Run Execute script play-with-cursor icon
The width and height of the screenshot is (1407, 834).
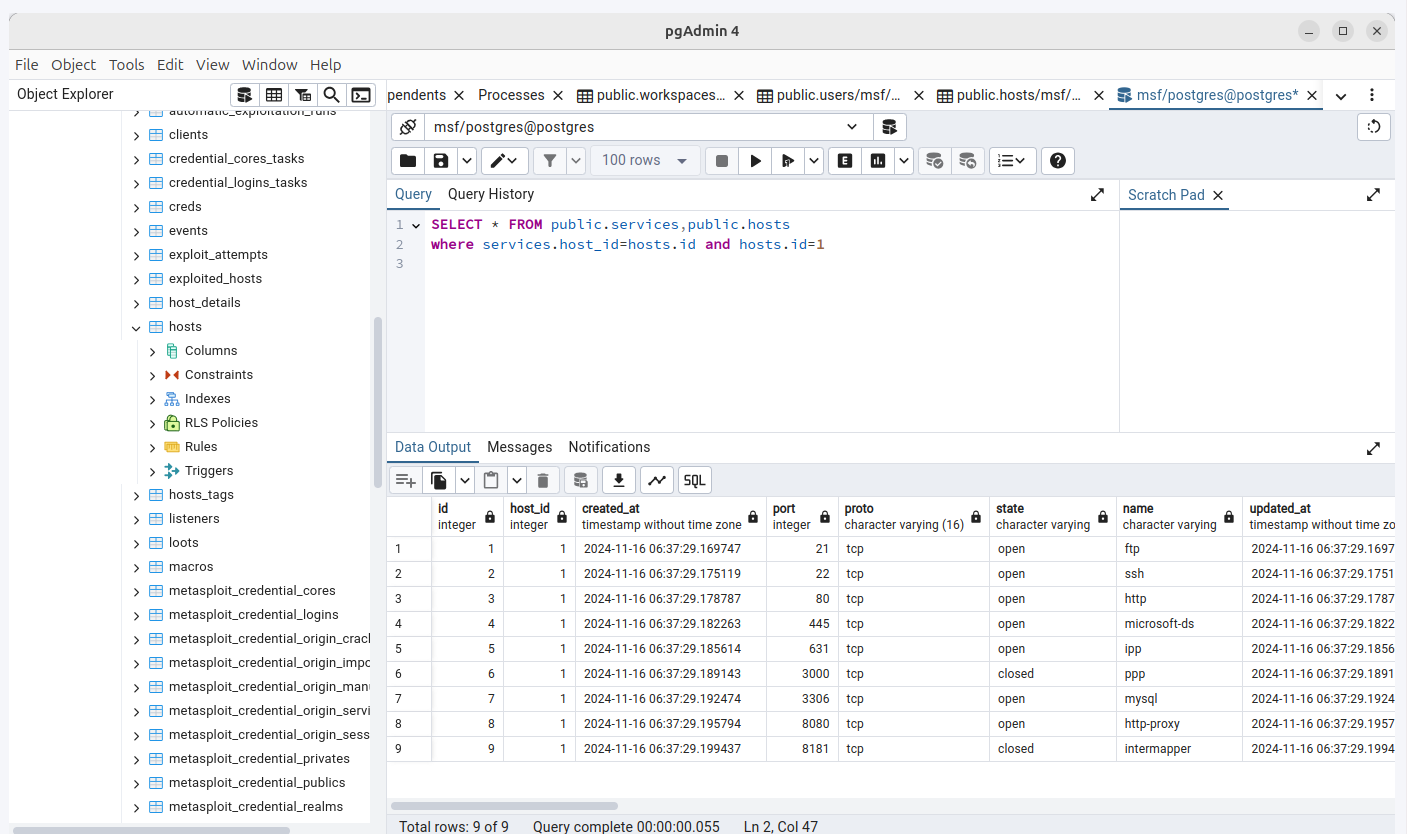(788, 160)
